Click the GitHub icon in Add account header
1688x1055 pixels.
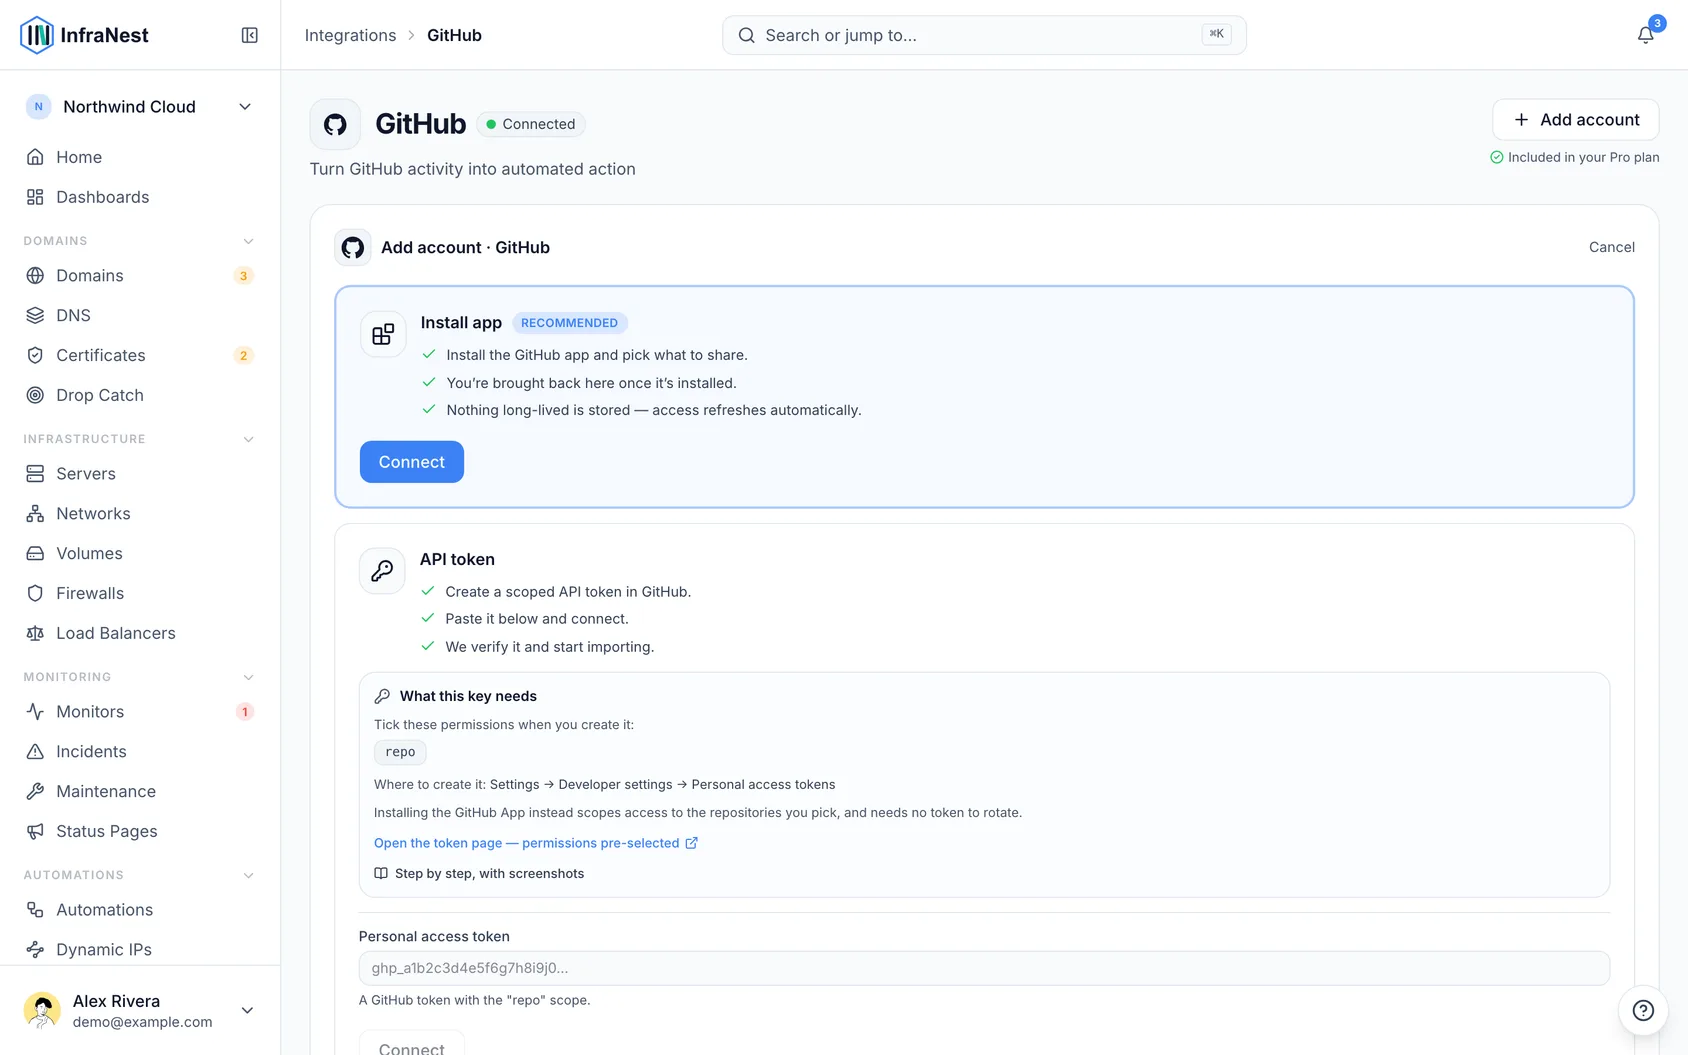click(x=353, y=248)
